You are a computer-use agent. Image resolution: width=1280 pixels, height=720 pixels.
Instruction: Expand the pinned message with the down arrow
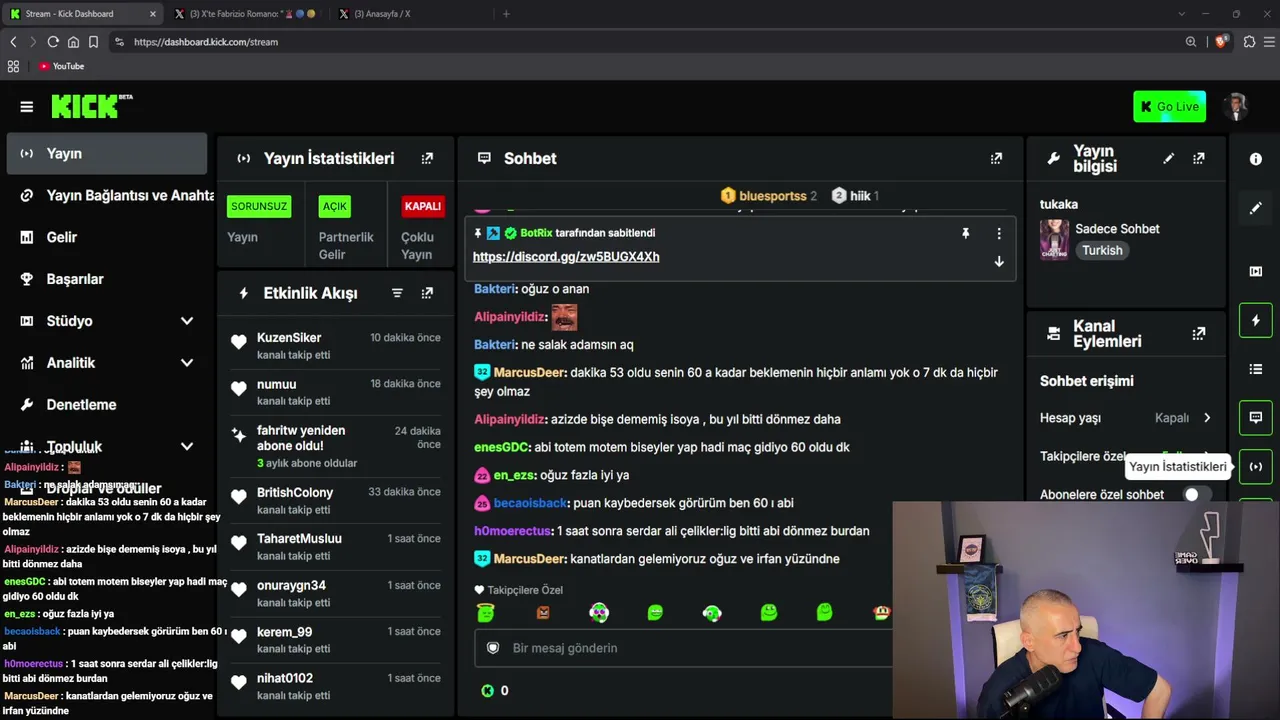(998, 261)
